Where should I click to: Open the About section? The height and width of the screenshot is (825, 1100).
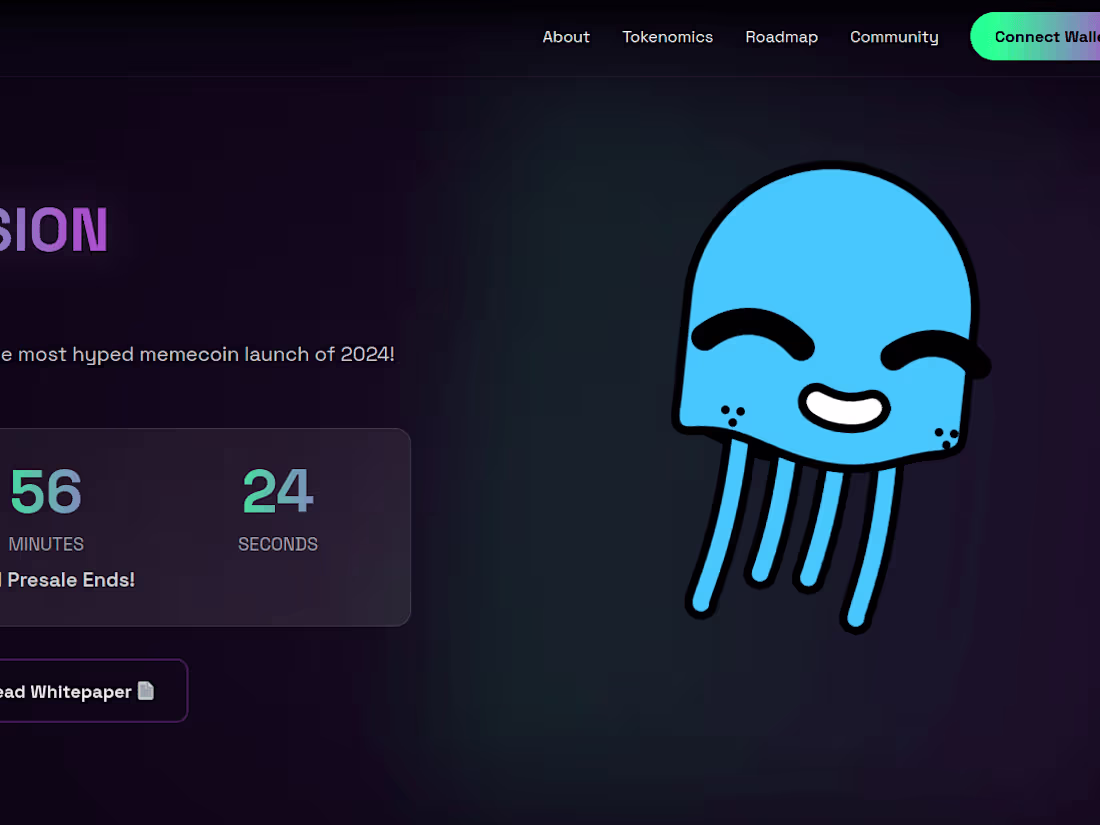click(x=566, y=36)
